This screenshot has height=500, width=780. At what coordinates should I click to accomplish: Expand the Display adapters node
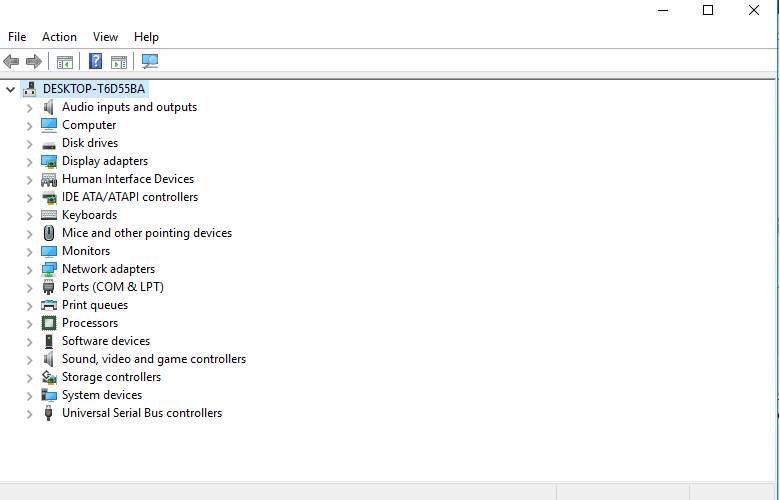pos(29,162)
